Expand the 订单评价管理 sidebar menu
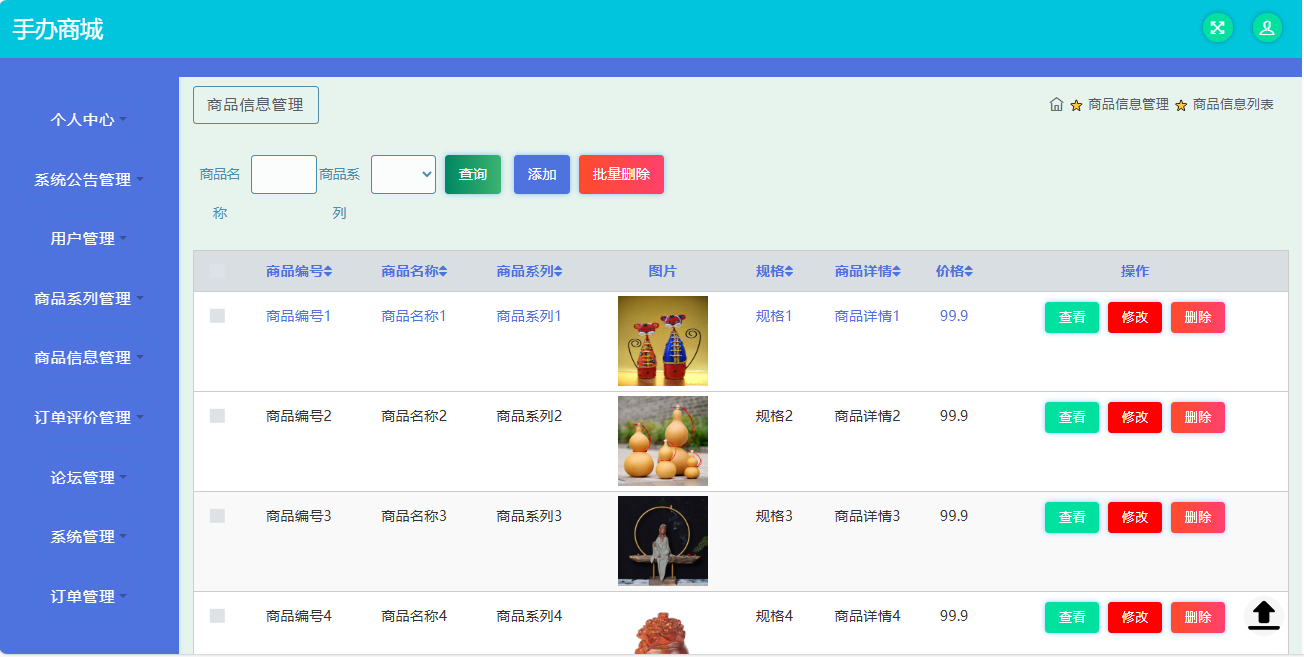1304x657 pixels. [89, 418]
